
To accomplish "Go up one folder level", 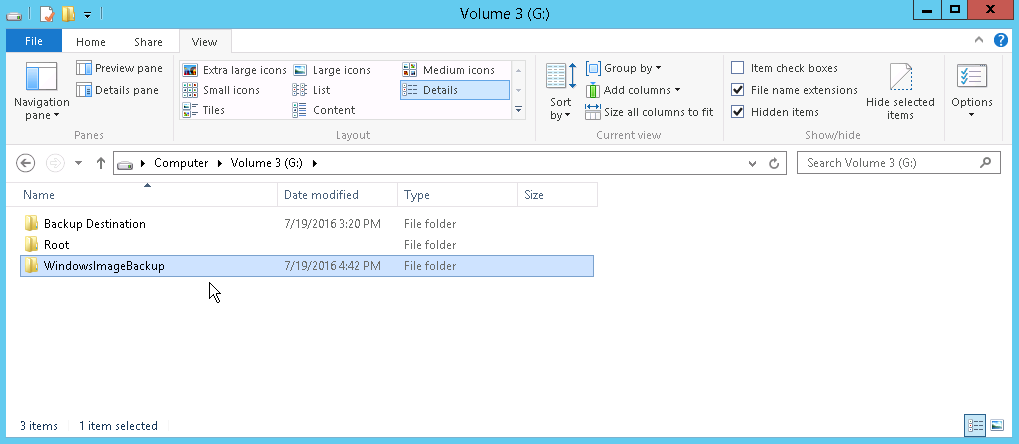I will click(x=101, y=163).
